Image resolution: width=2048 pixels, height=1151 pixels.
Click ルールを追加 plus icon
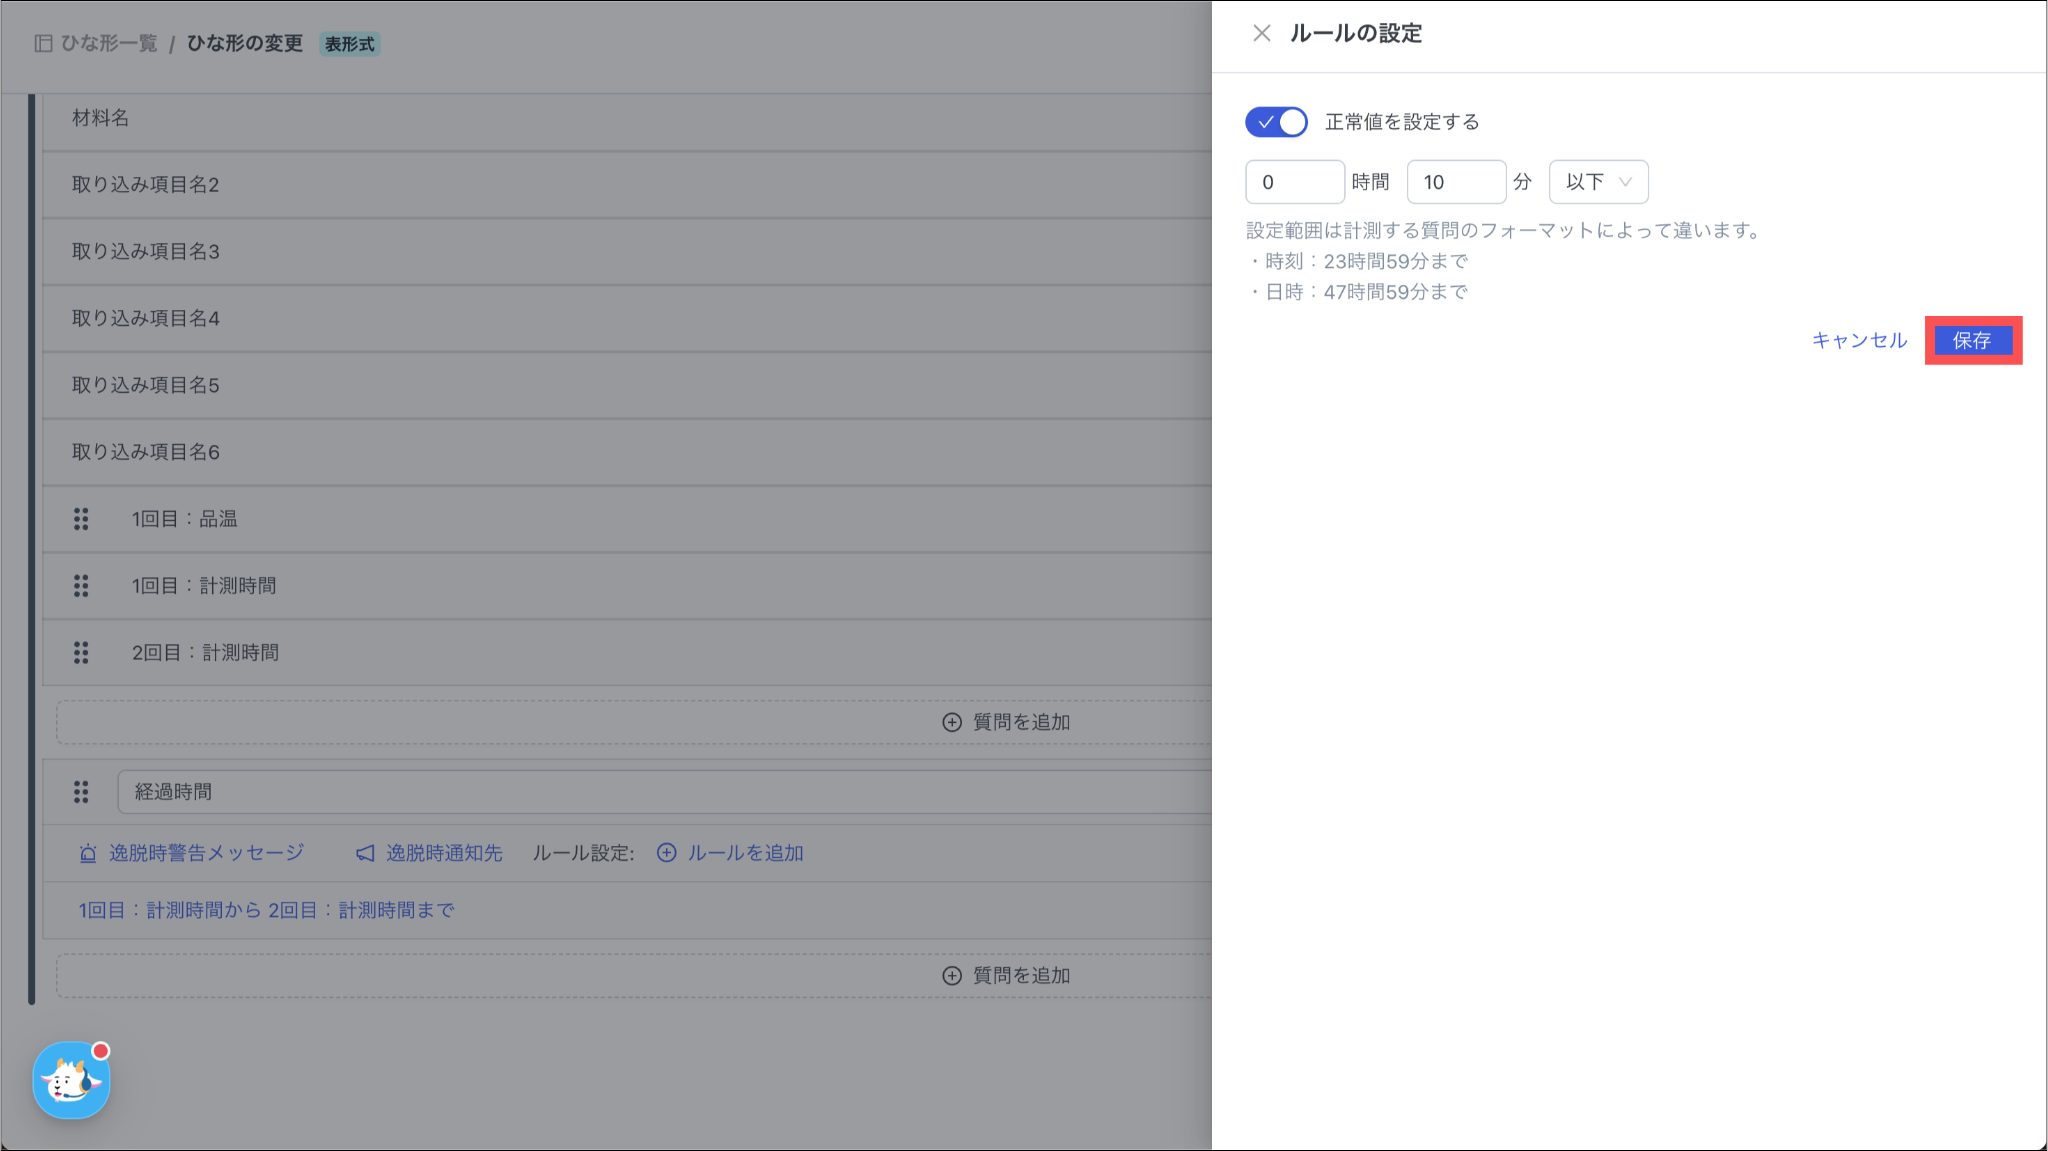point(667,853)
